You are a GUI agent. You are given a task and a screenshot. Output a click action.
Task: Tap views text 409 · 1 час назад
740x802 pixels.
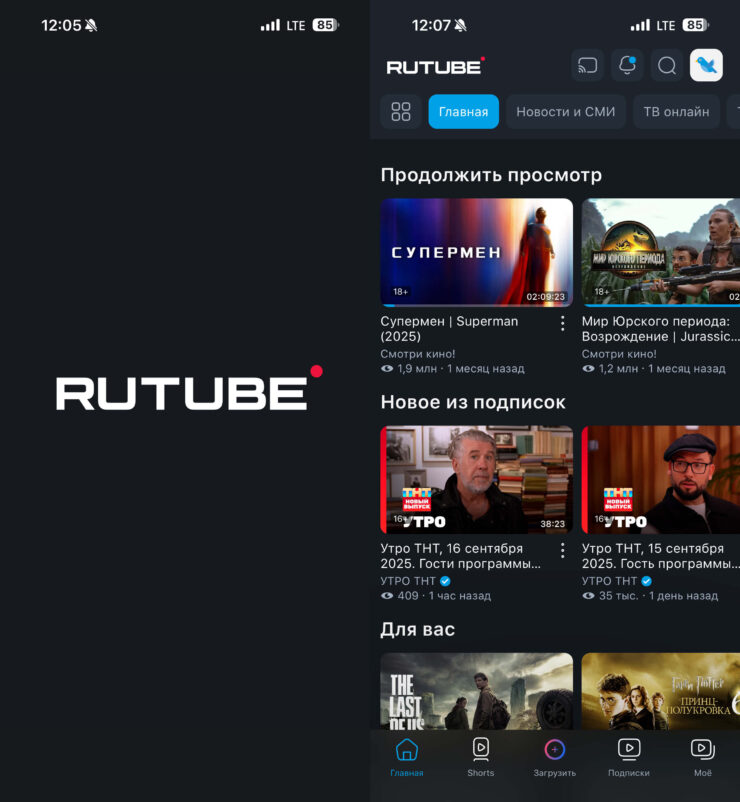point(436,596)
